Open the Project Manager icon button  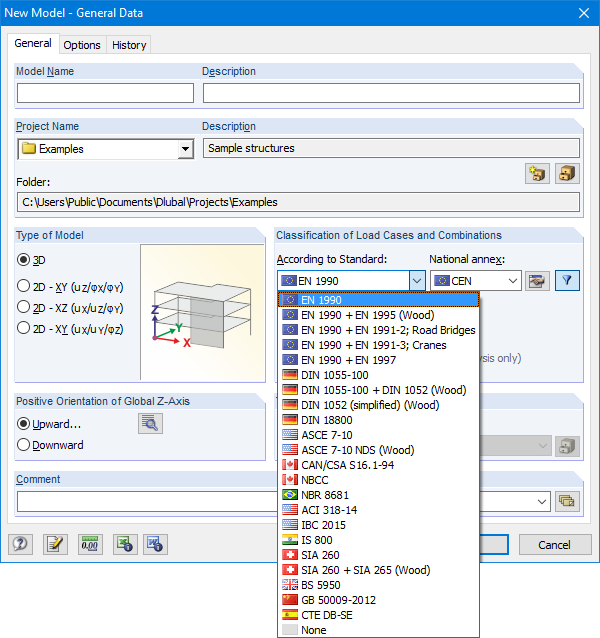click(x=567, y=174)
